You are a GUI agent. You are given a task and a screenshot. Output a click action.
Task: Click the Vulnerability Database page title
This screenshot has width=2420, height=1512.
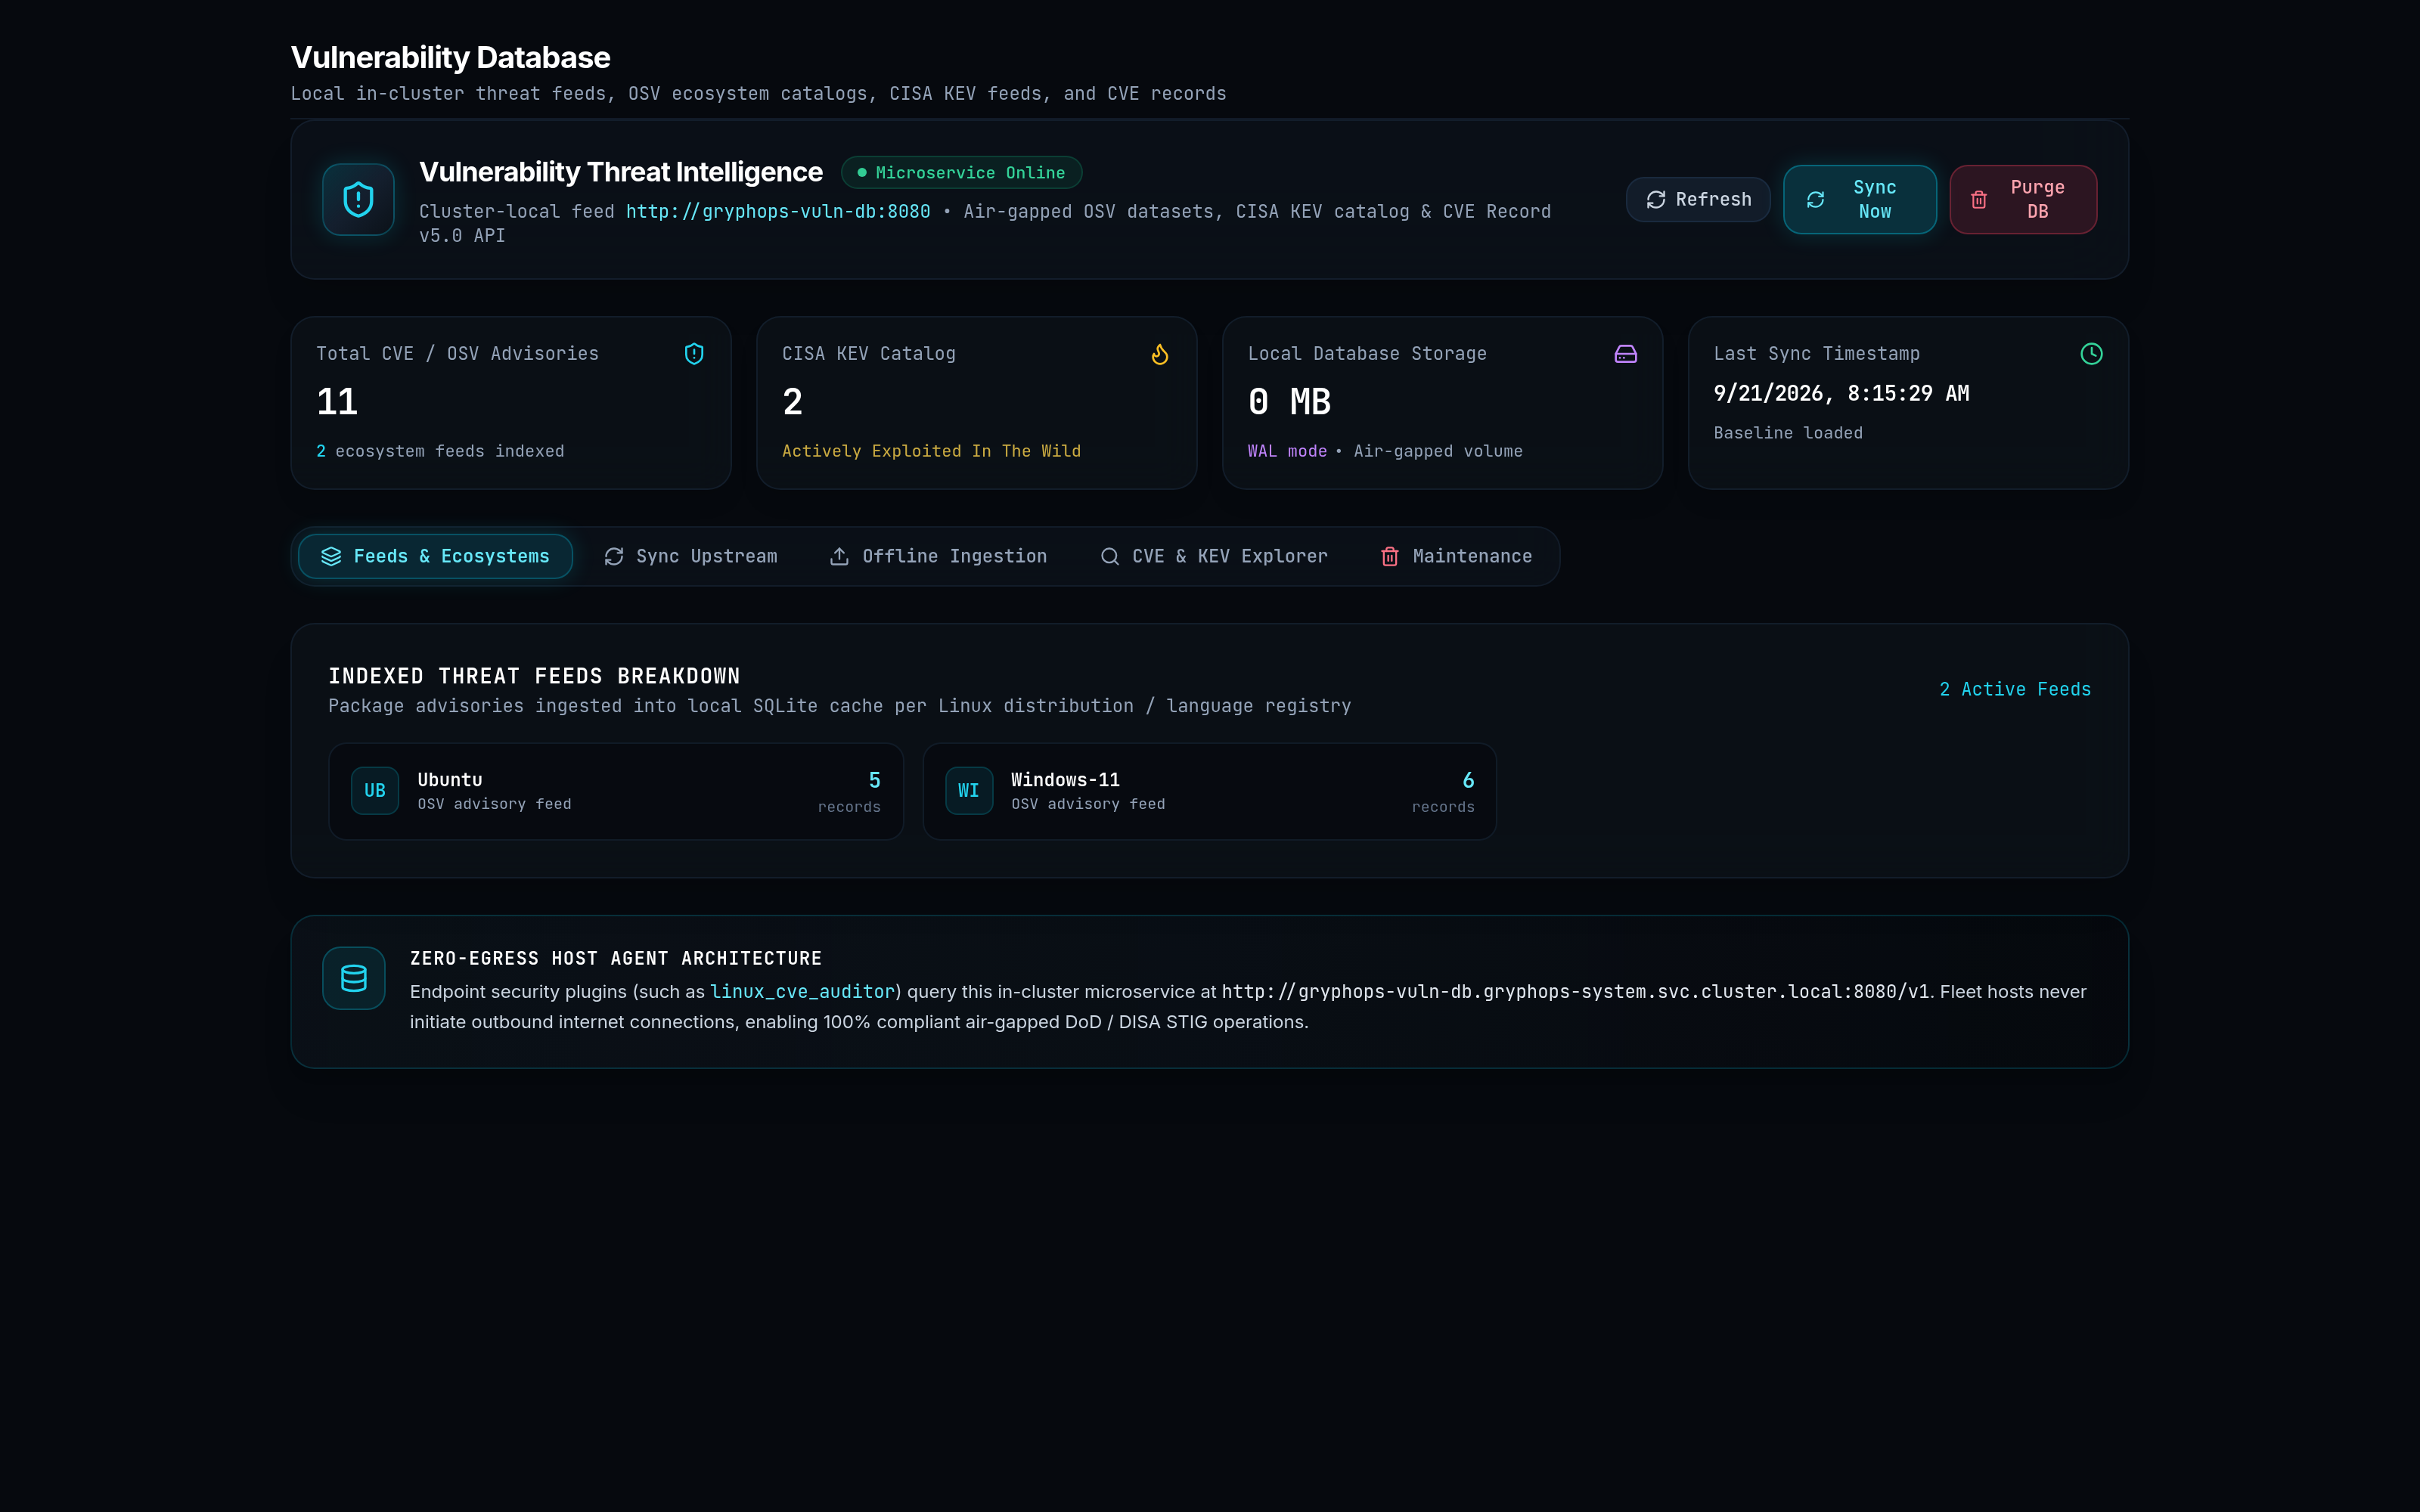coord(450,58)
